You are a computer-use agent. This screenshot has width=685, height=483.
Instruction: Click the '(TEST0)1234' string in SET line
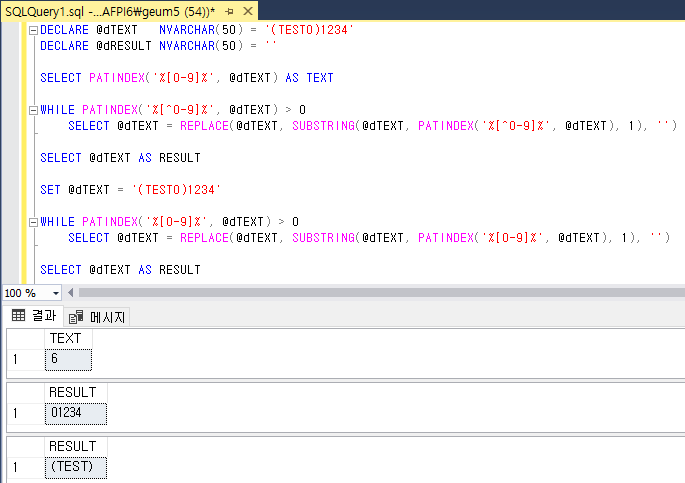click(x=176, y=190)
